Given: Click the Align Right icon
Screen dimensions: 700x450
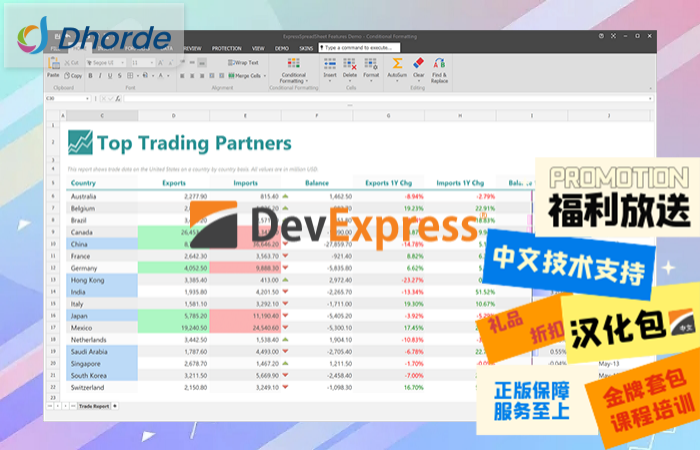Looking at the screenshot, I should click(202, 76).
